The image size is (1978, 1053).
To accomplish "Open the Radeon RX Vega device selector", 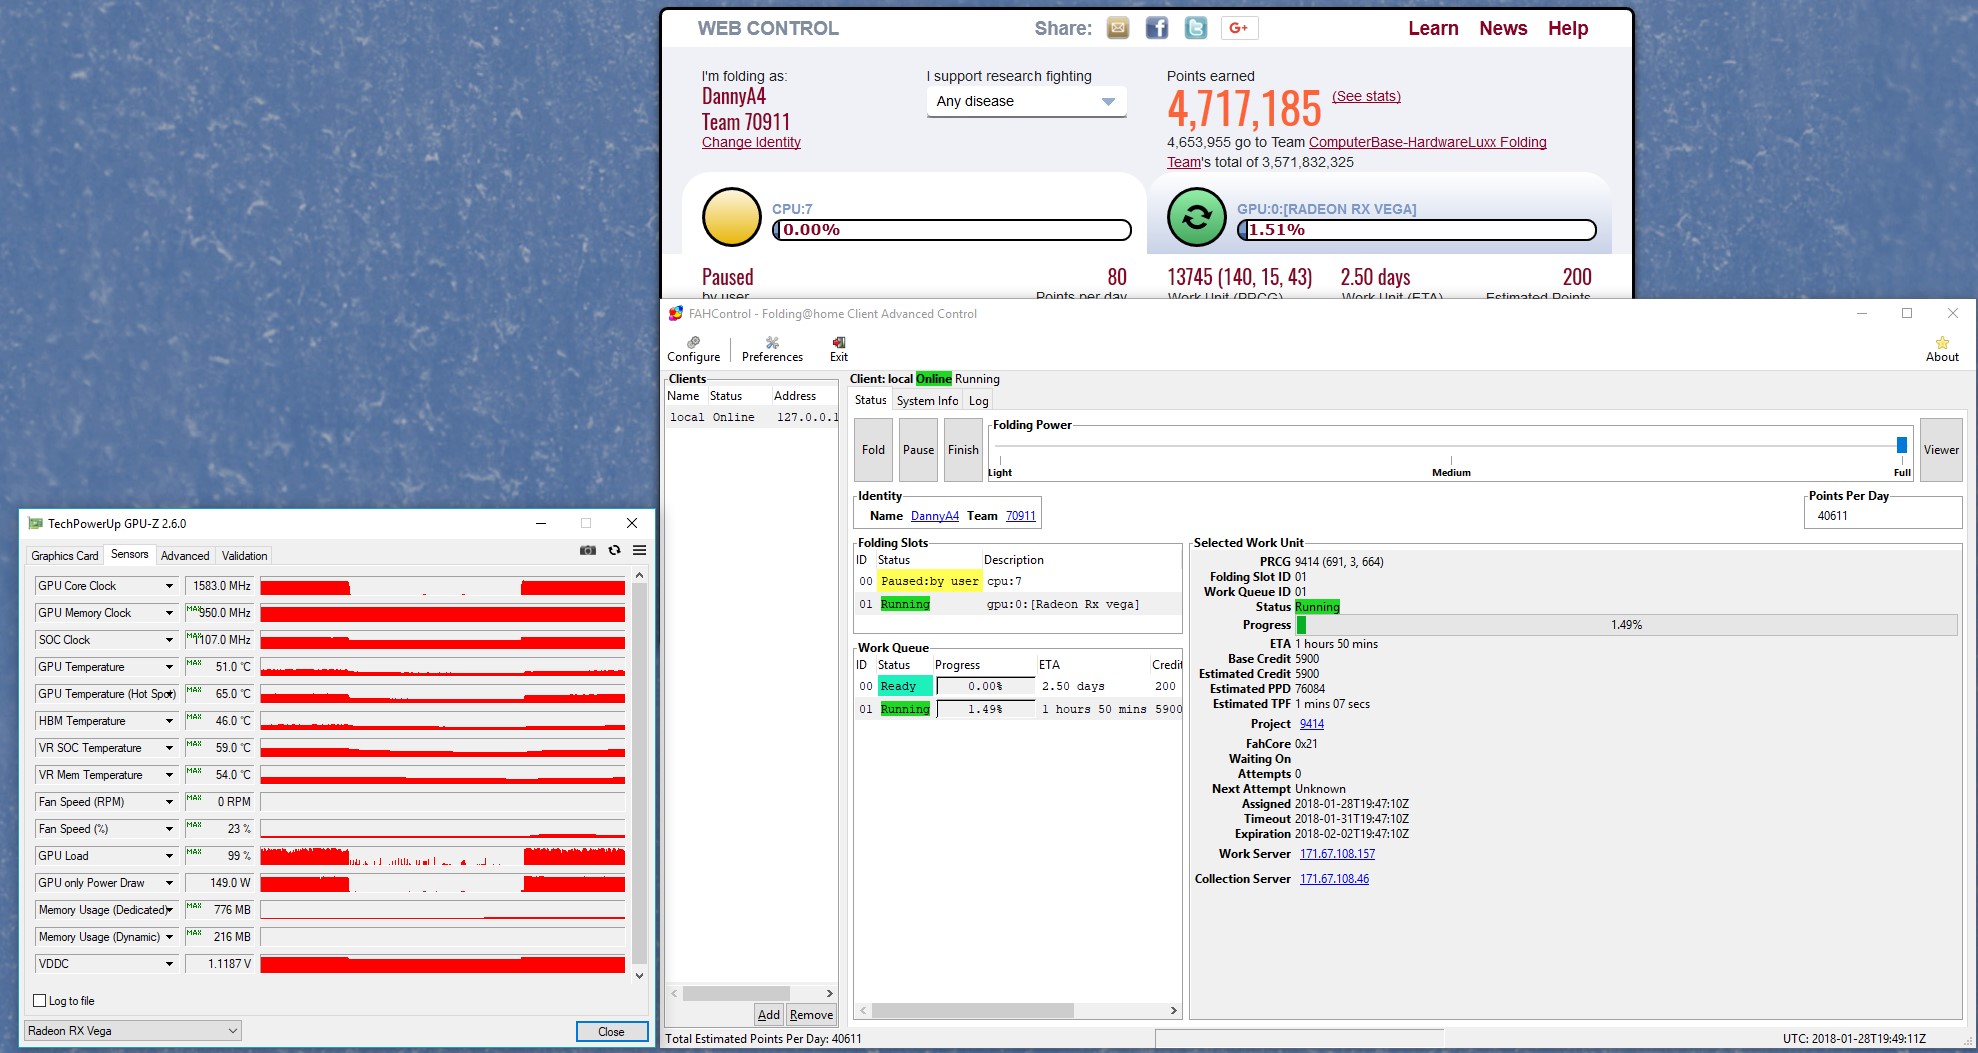I will (x=133, y=1031).
